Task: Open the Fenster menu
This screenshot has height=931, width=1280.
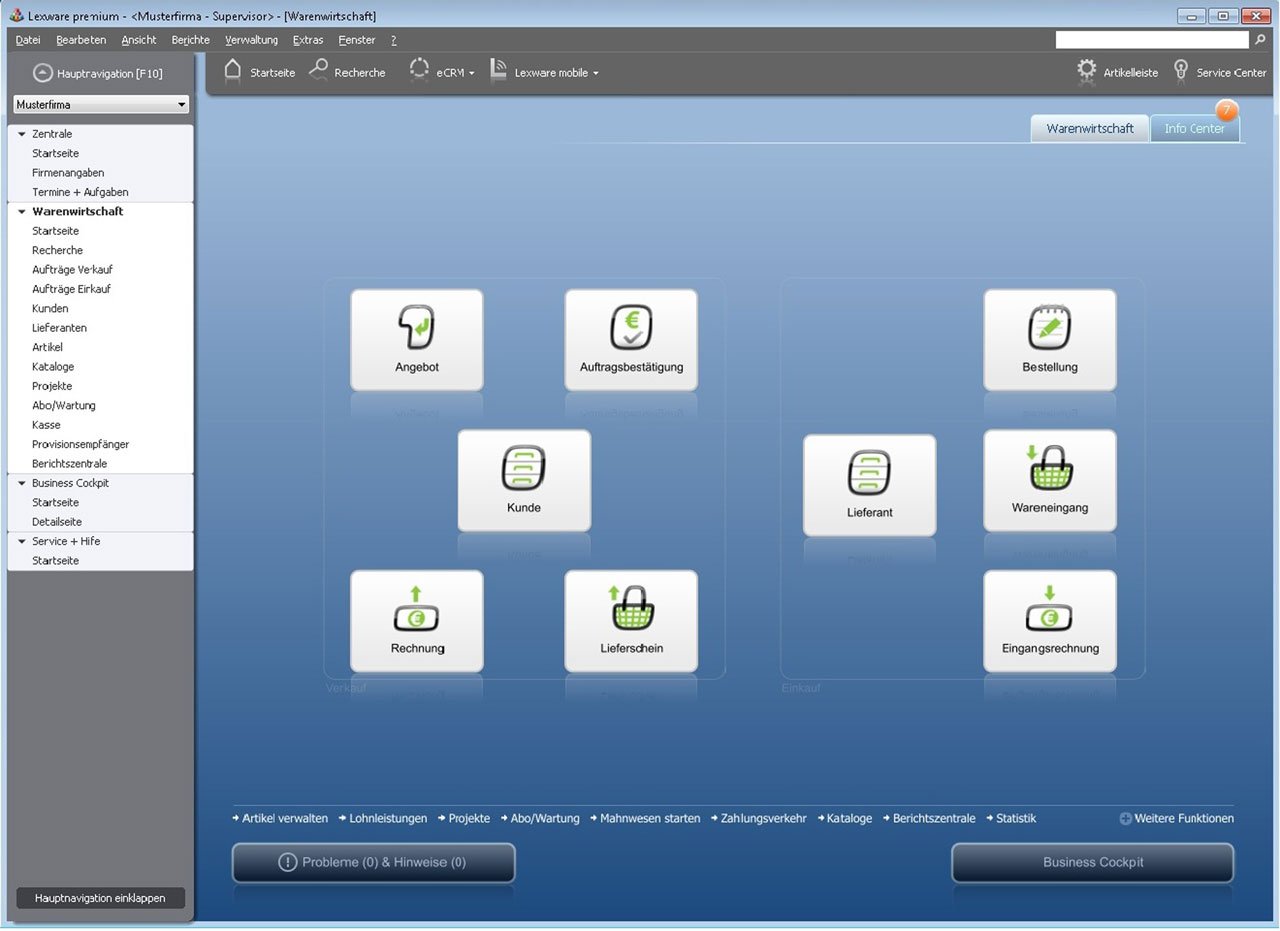Action: [x=357, y=40]
